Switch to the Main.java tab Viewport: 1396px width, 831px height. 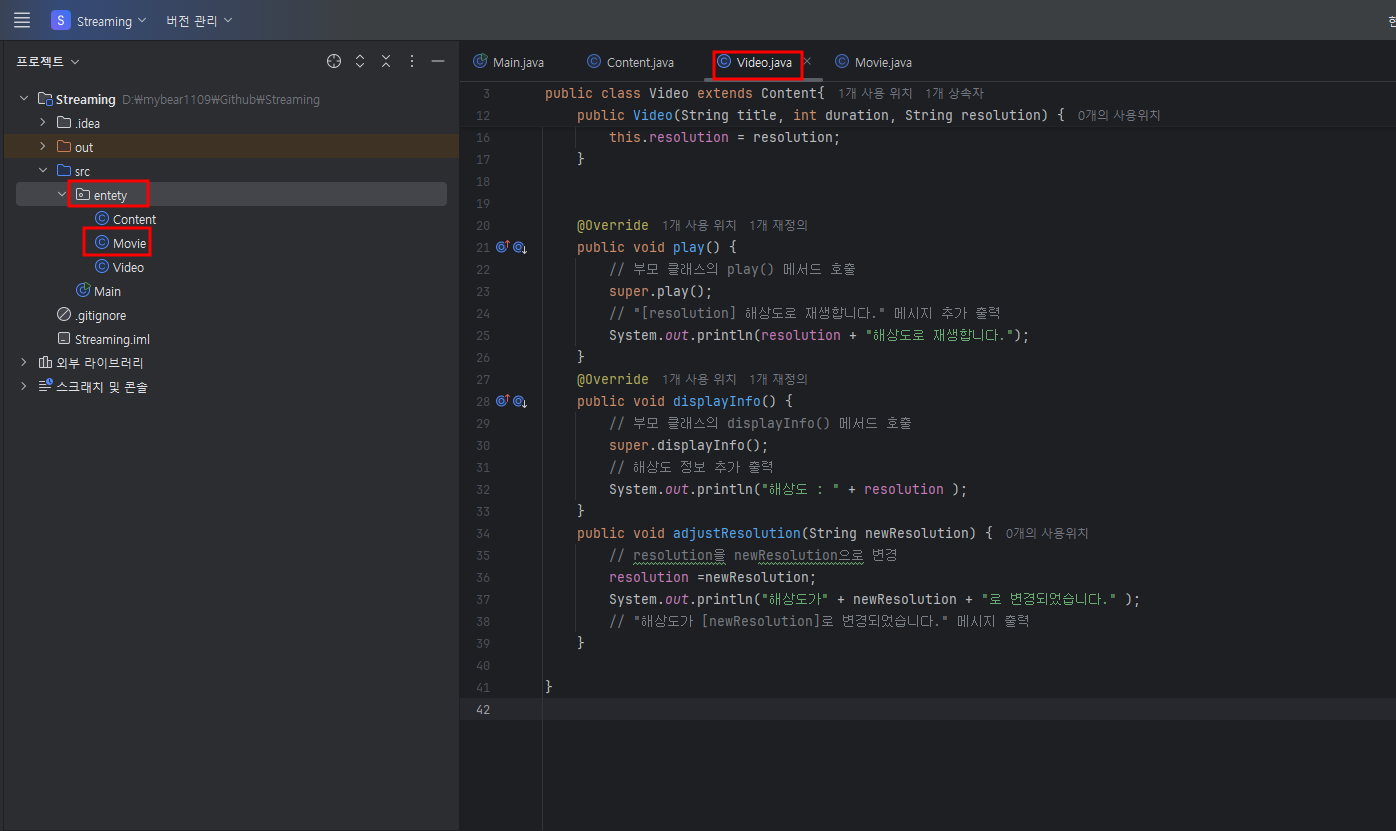pos(509,62)
